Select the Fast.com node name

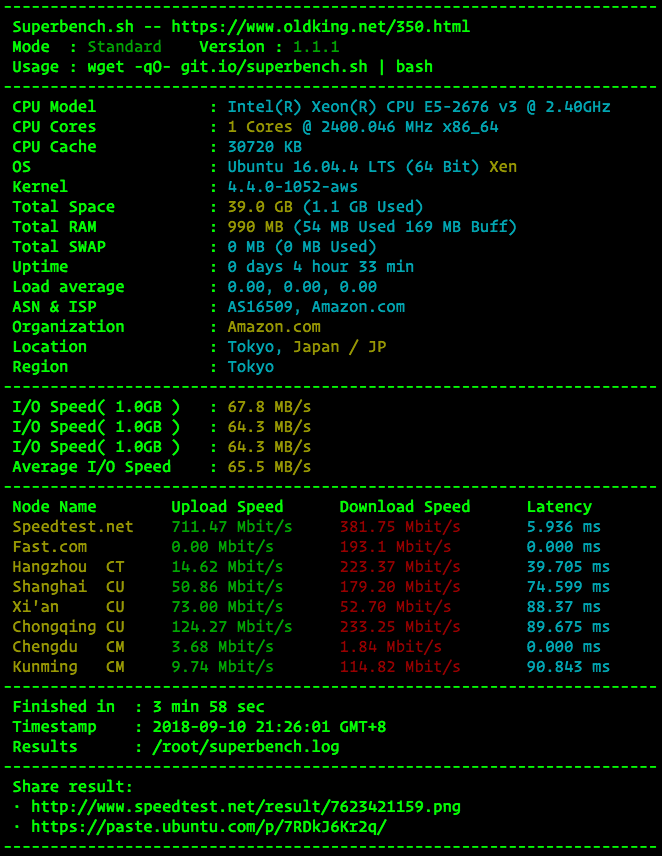(50, 546)
